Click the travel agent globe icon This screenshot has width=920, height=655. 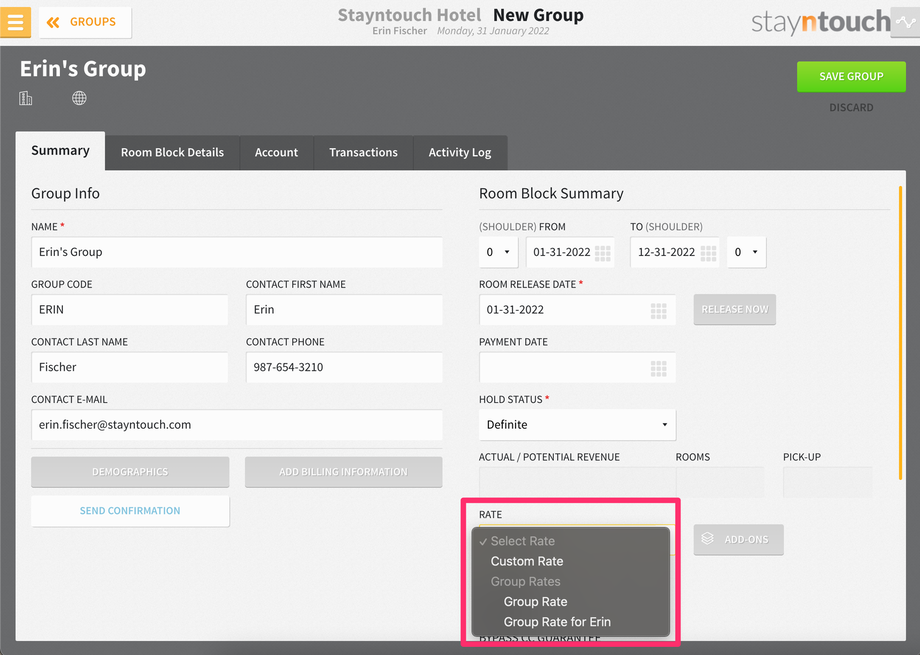(x=79, y=98)
